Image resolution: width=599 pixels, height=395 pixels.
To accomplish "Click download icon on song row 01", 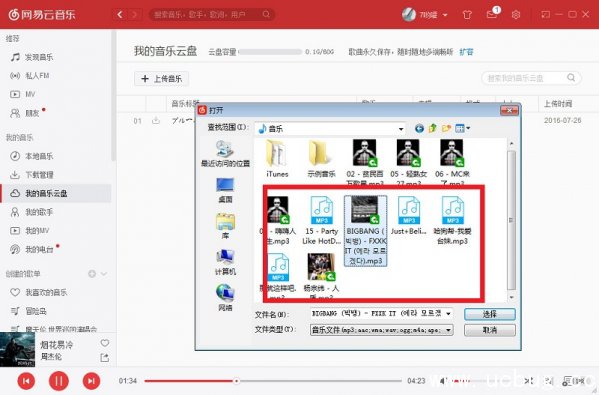I will [x=156, y=121].
